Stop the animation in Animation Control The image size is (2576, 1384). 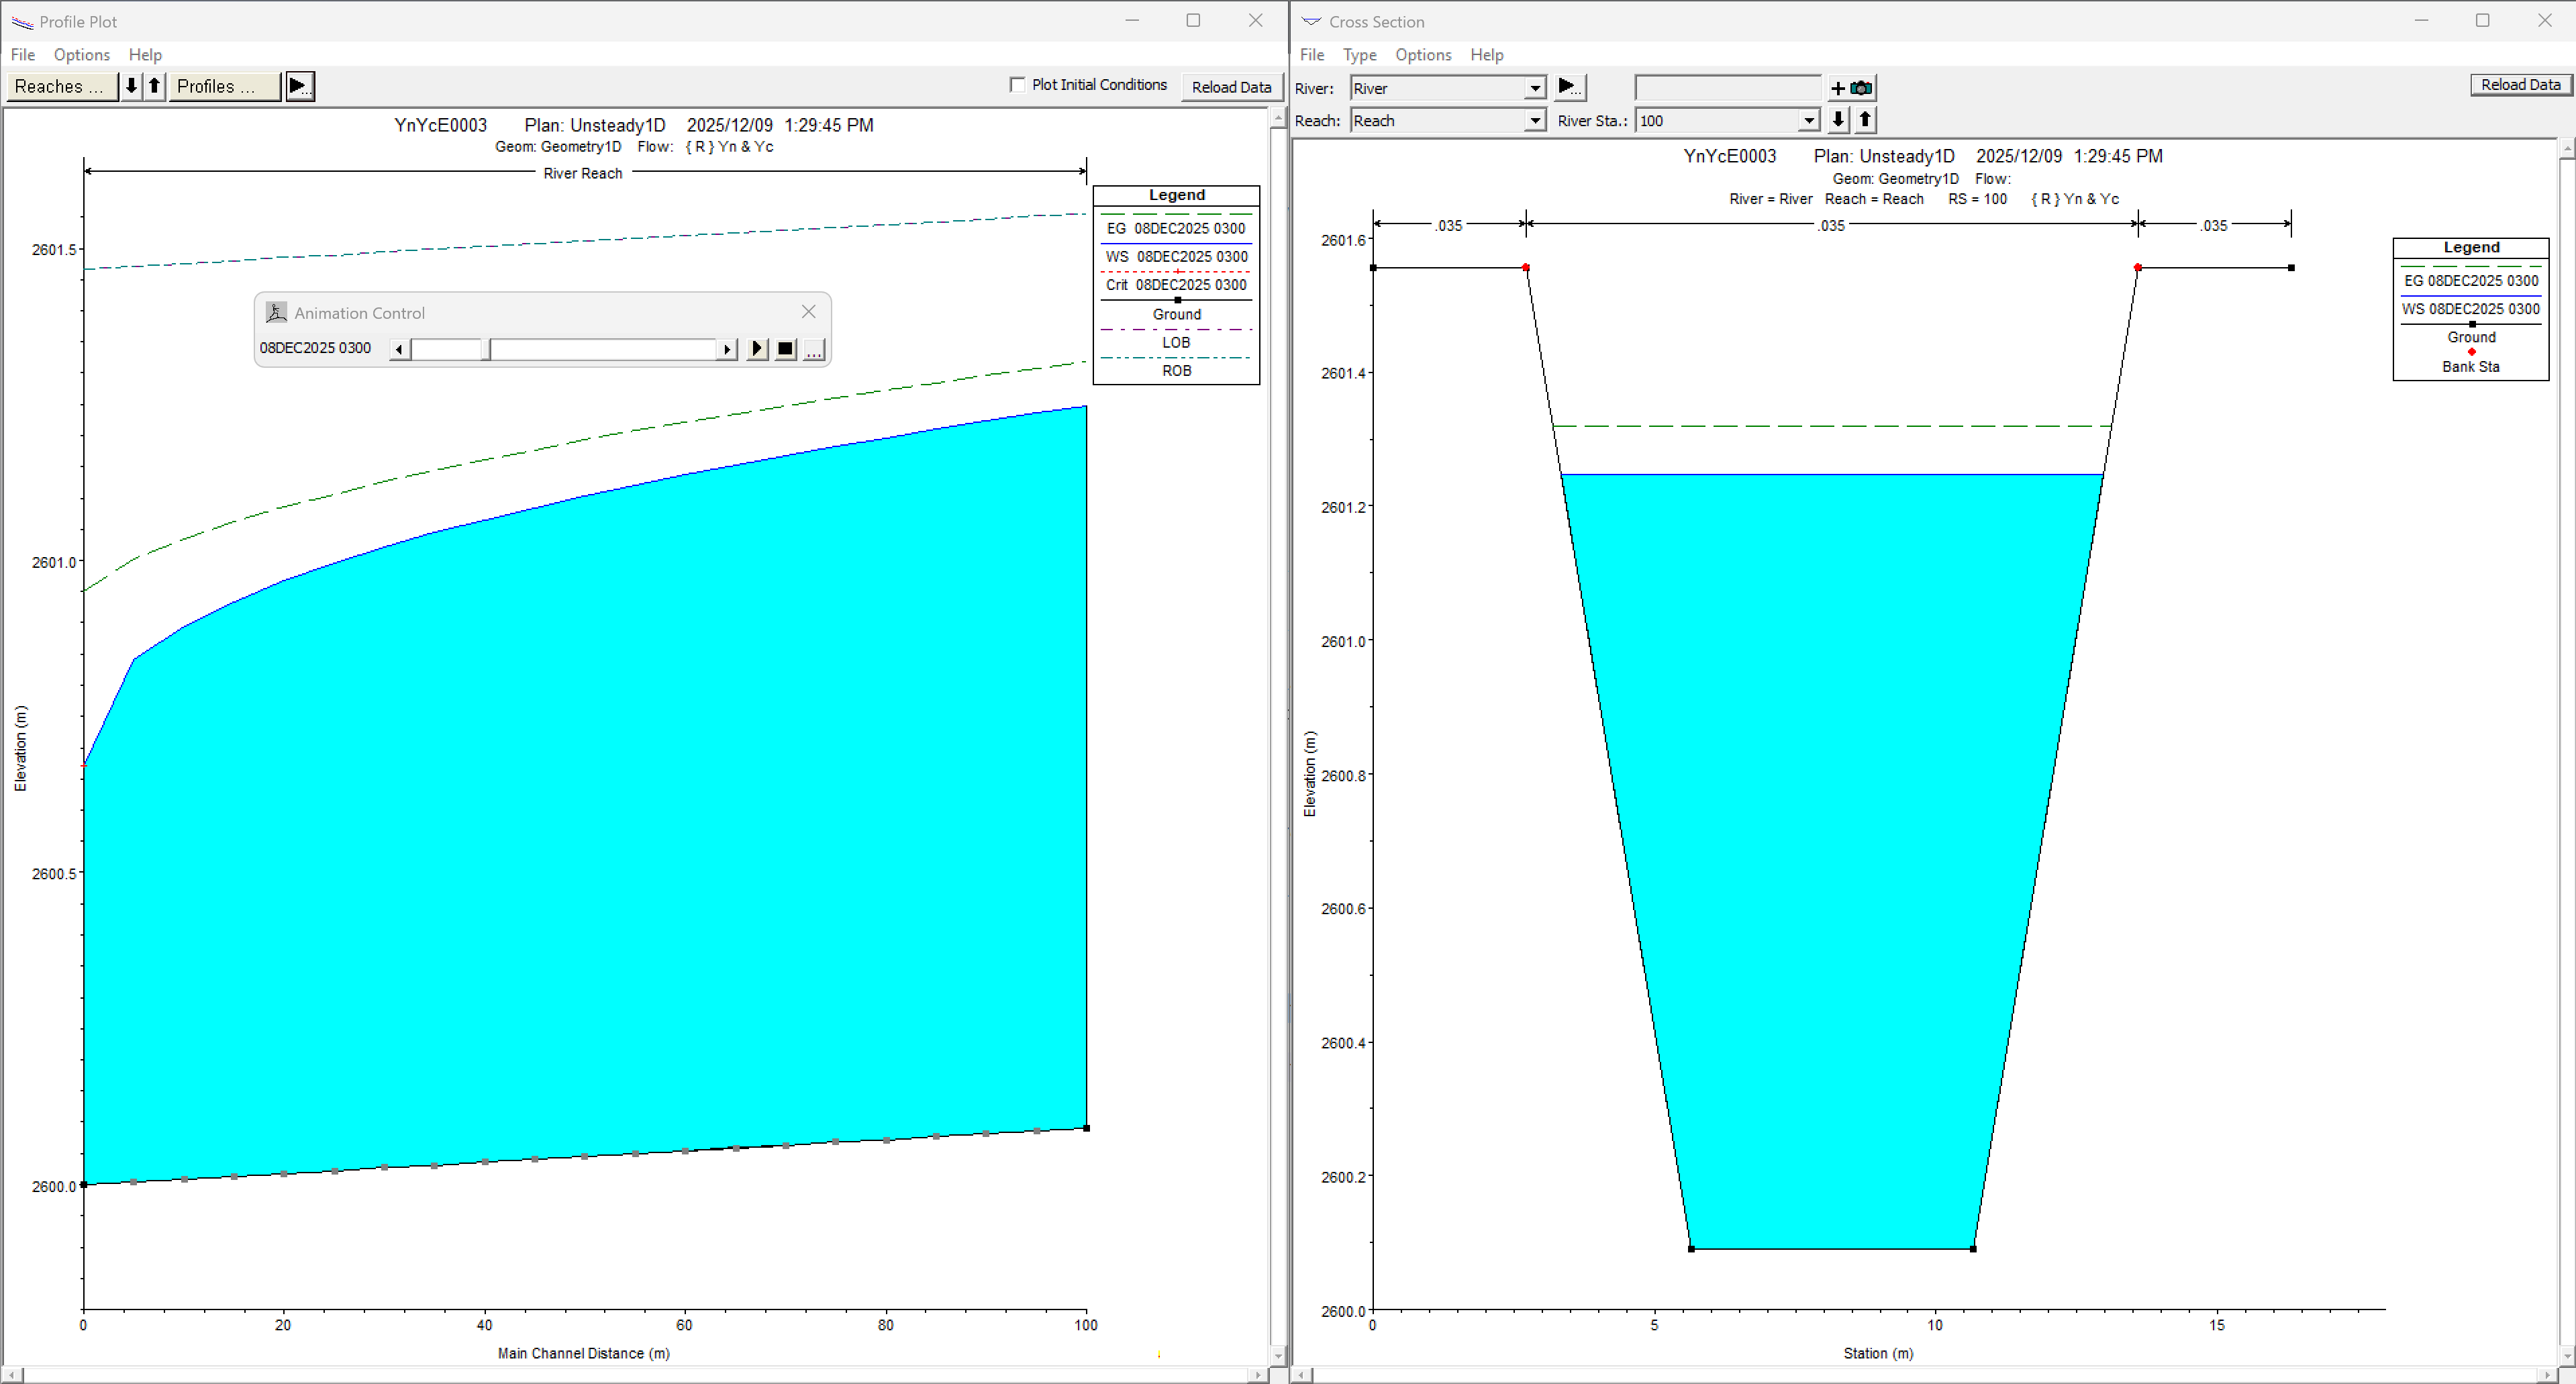point(786,349)
